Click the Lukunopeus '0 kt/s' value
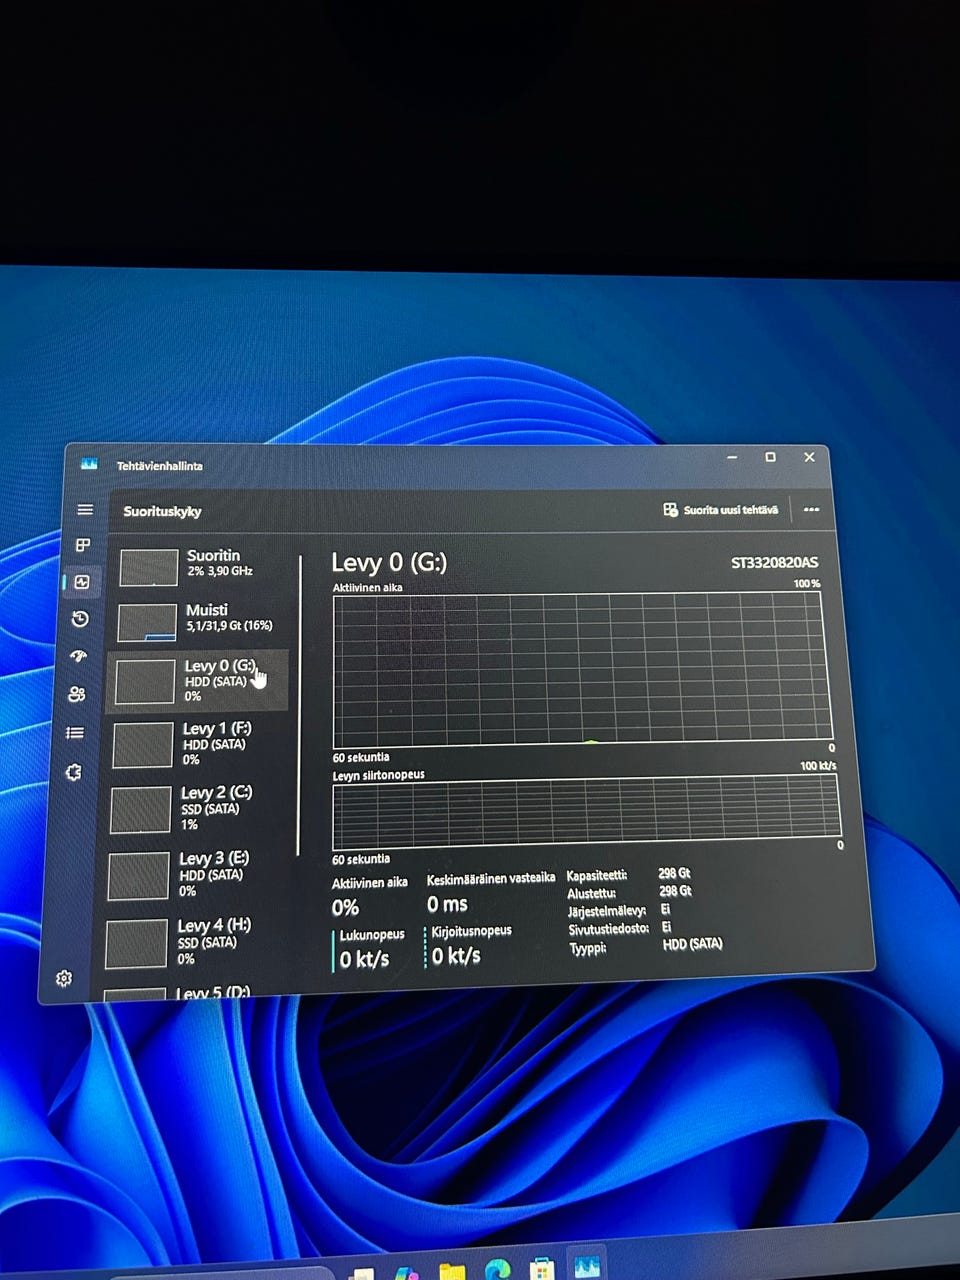Screen dimensions: 960x1280 point(364,959)
